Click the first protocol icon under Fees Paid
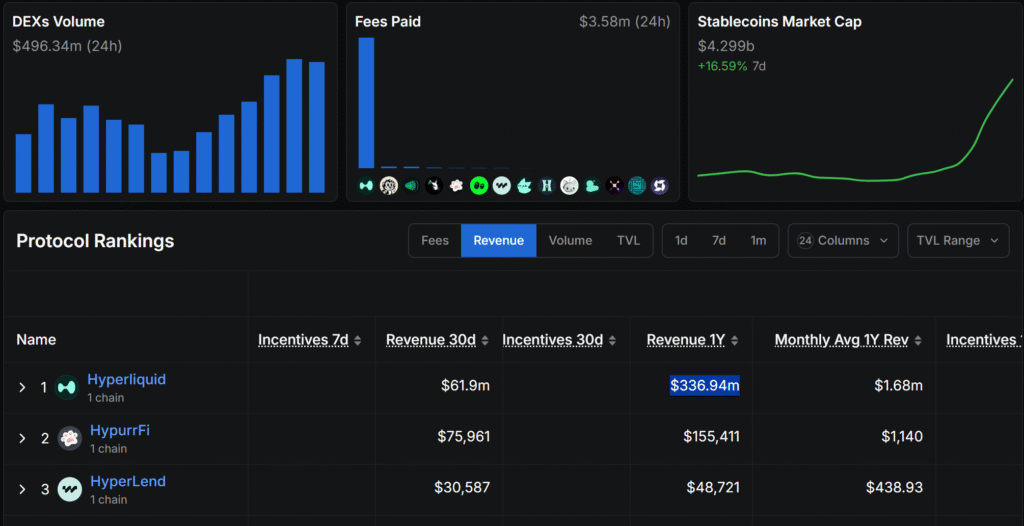Viewport: 1024px width, 526px height. pos(366,185)
